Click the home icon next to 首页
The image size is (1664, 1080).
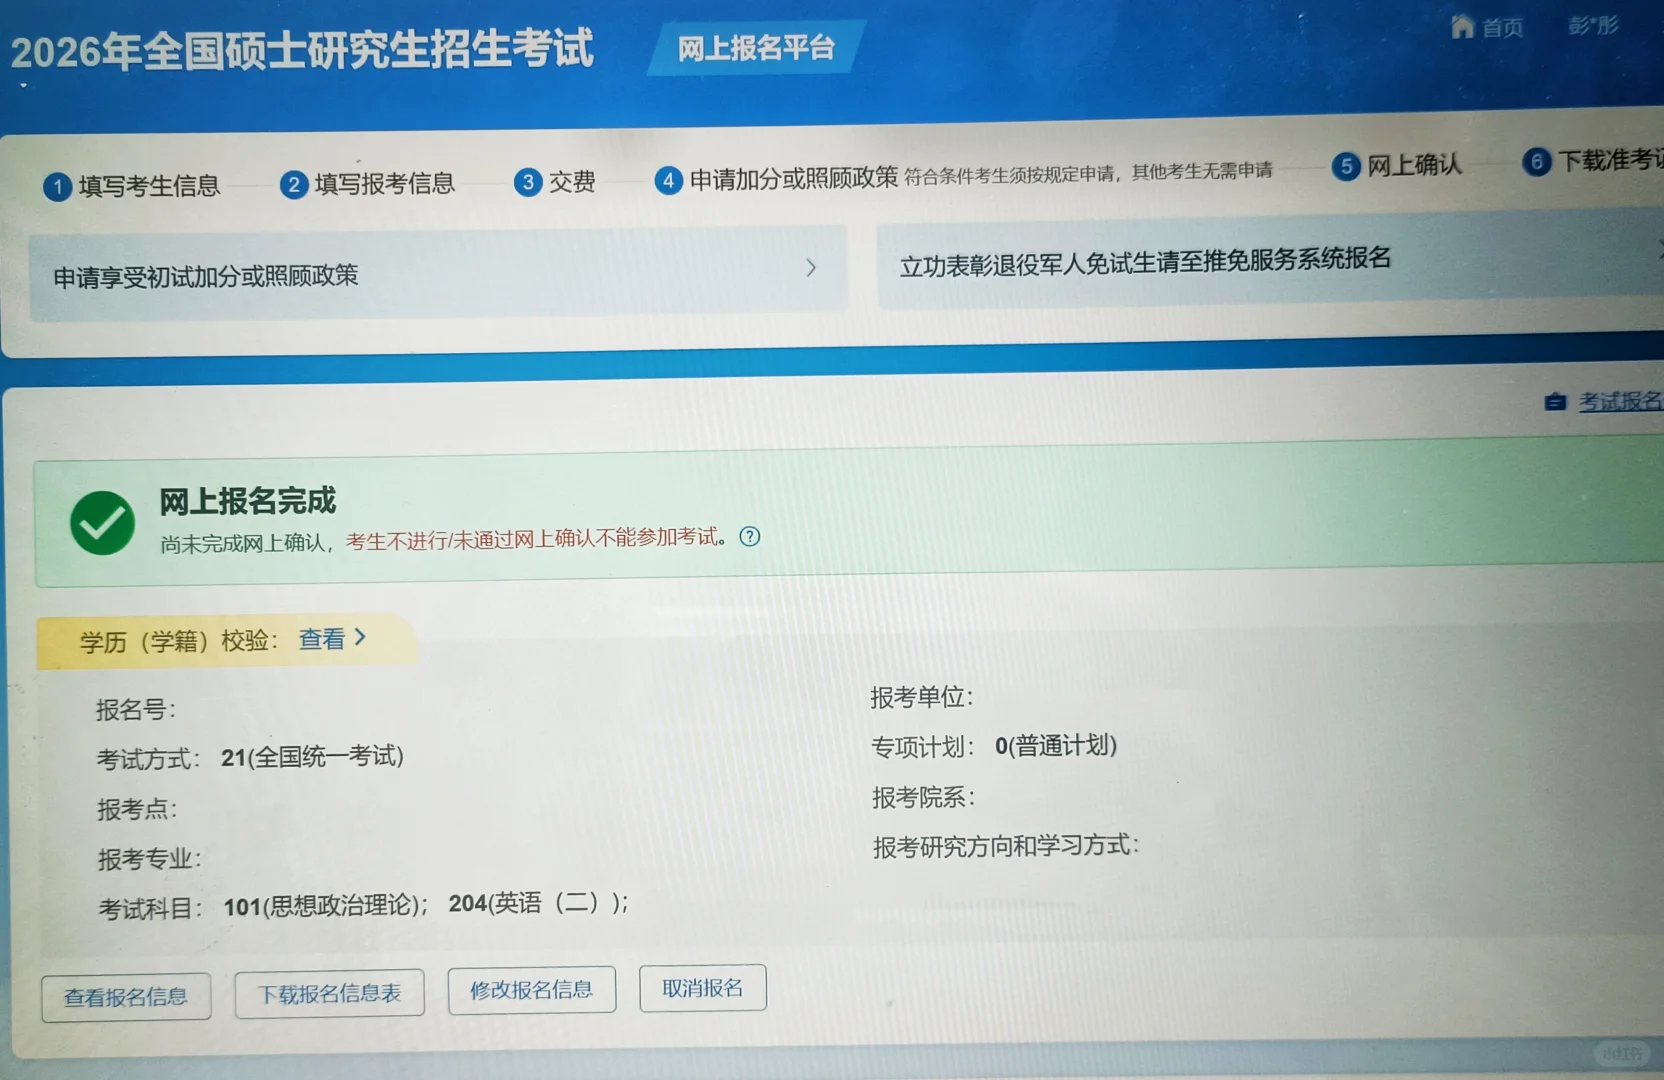tap(1462, 27)
